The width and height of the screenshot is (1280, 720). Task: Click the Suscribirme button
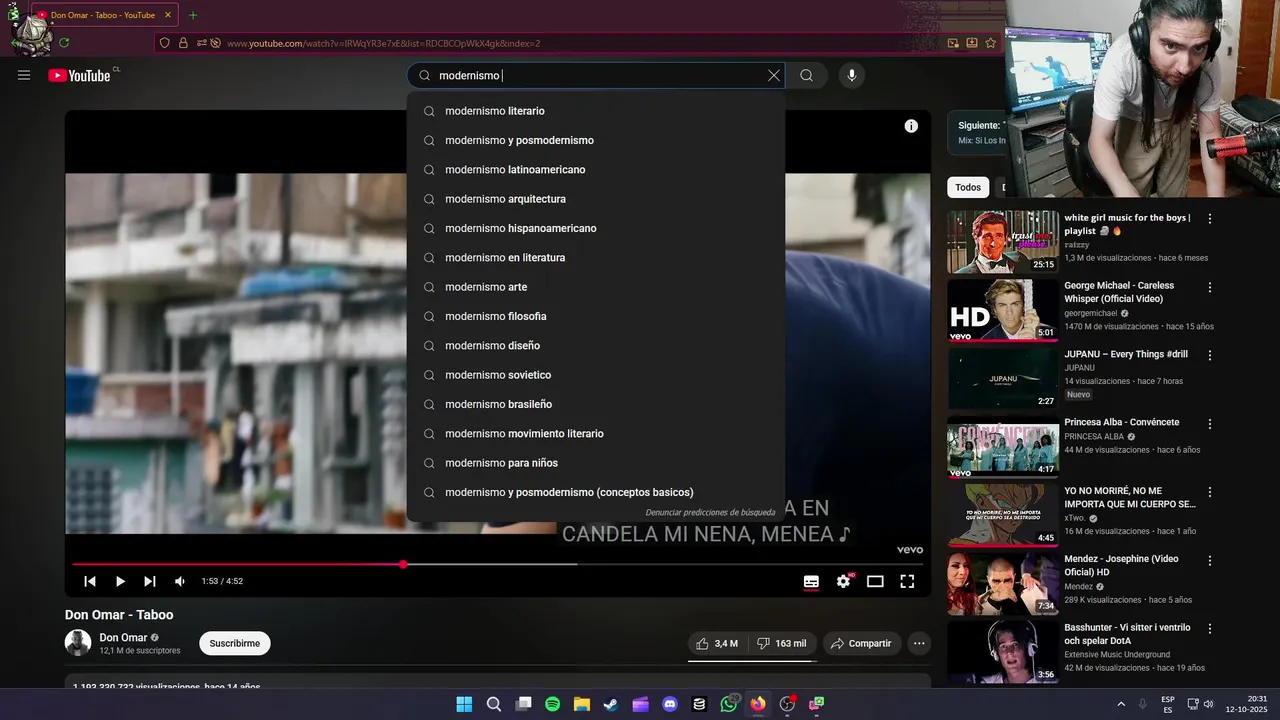point(235,643)
